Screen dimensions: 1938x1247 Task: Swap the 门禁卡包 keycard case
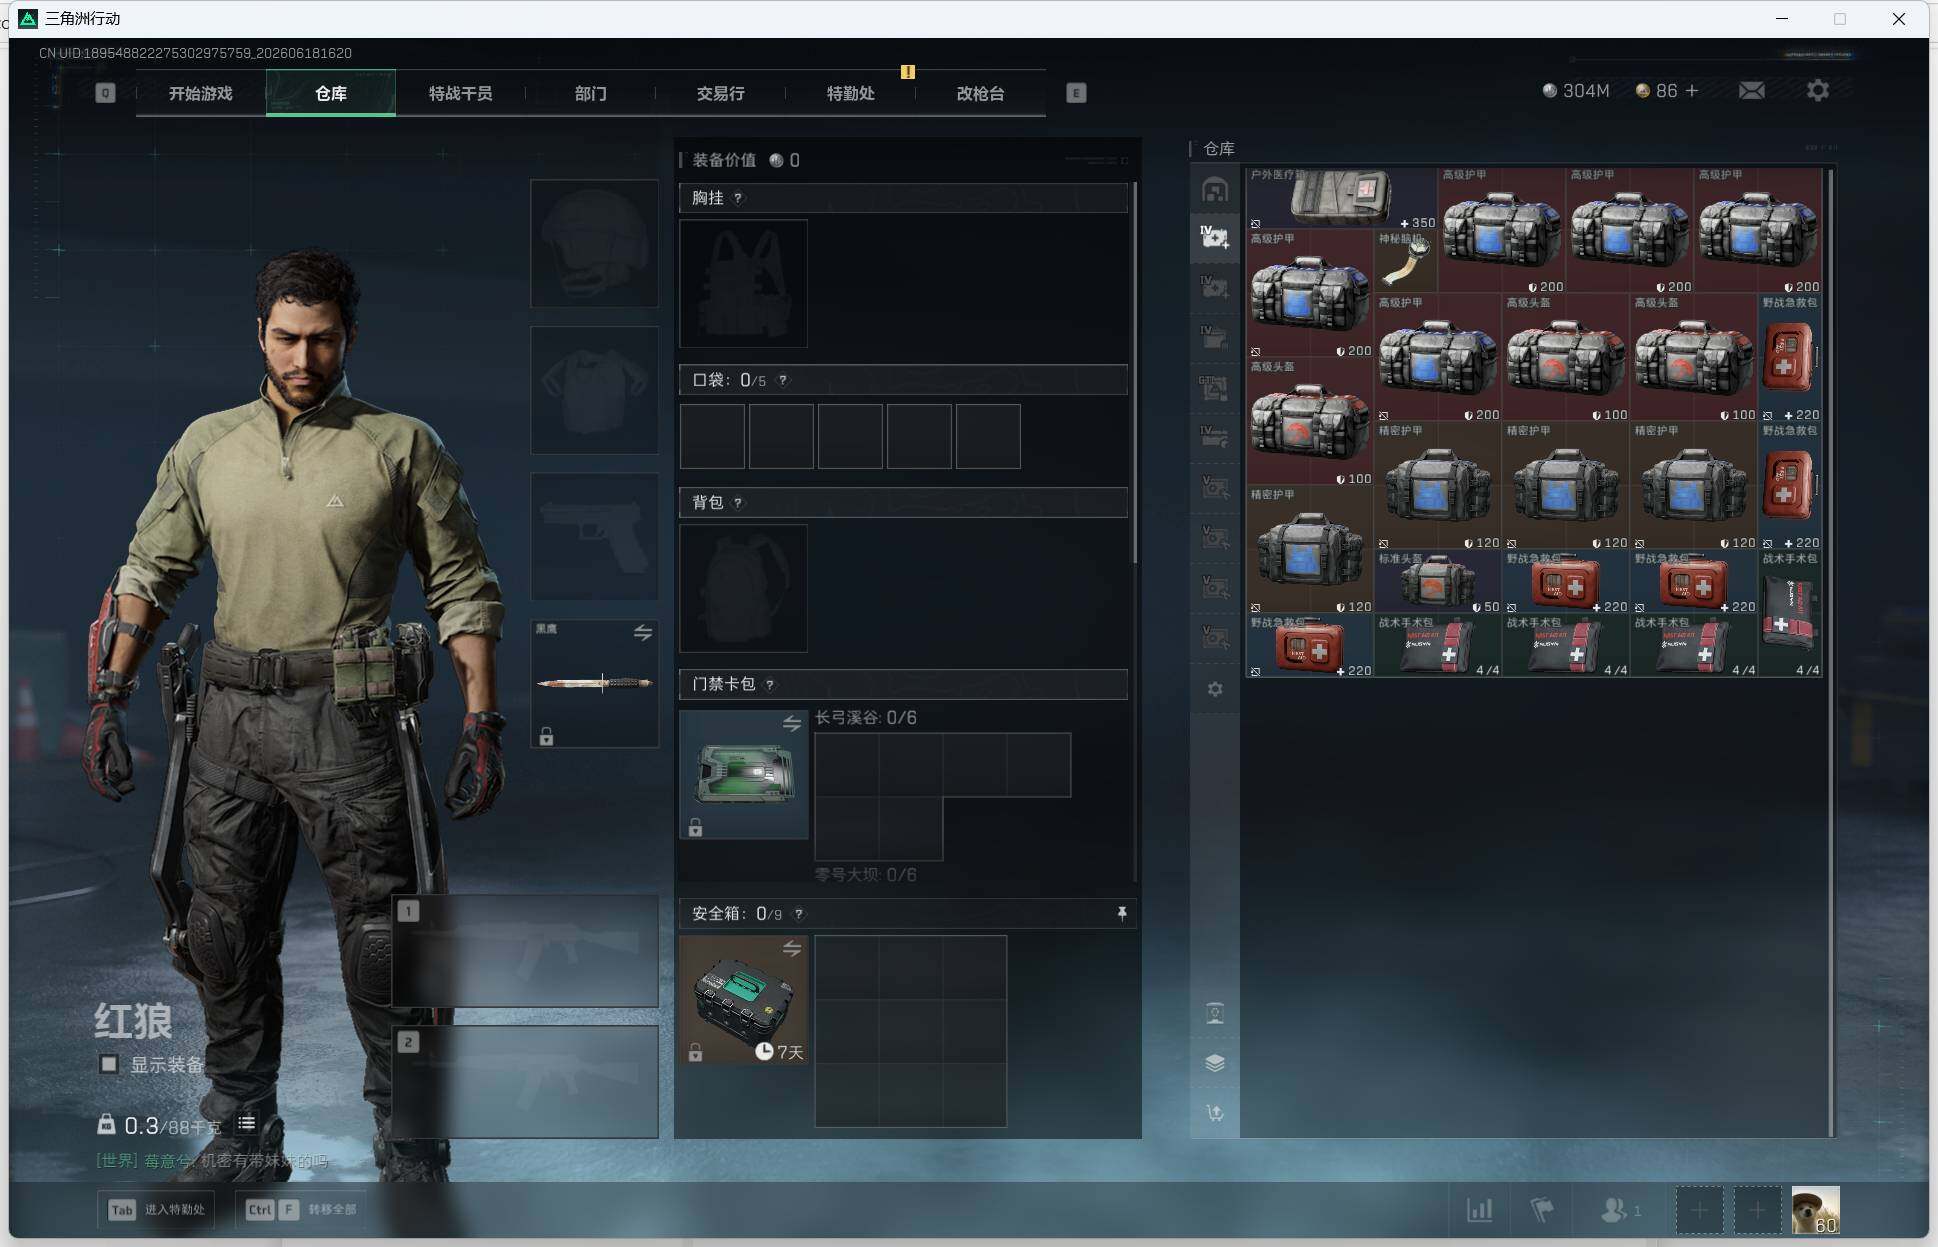click(x=792, y=723)
